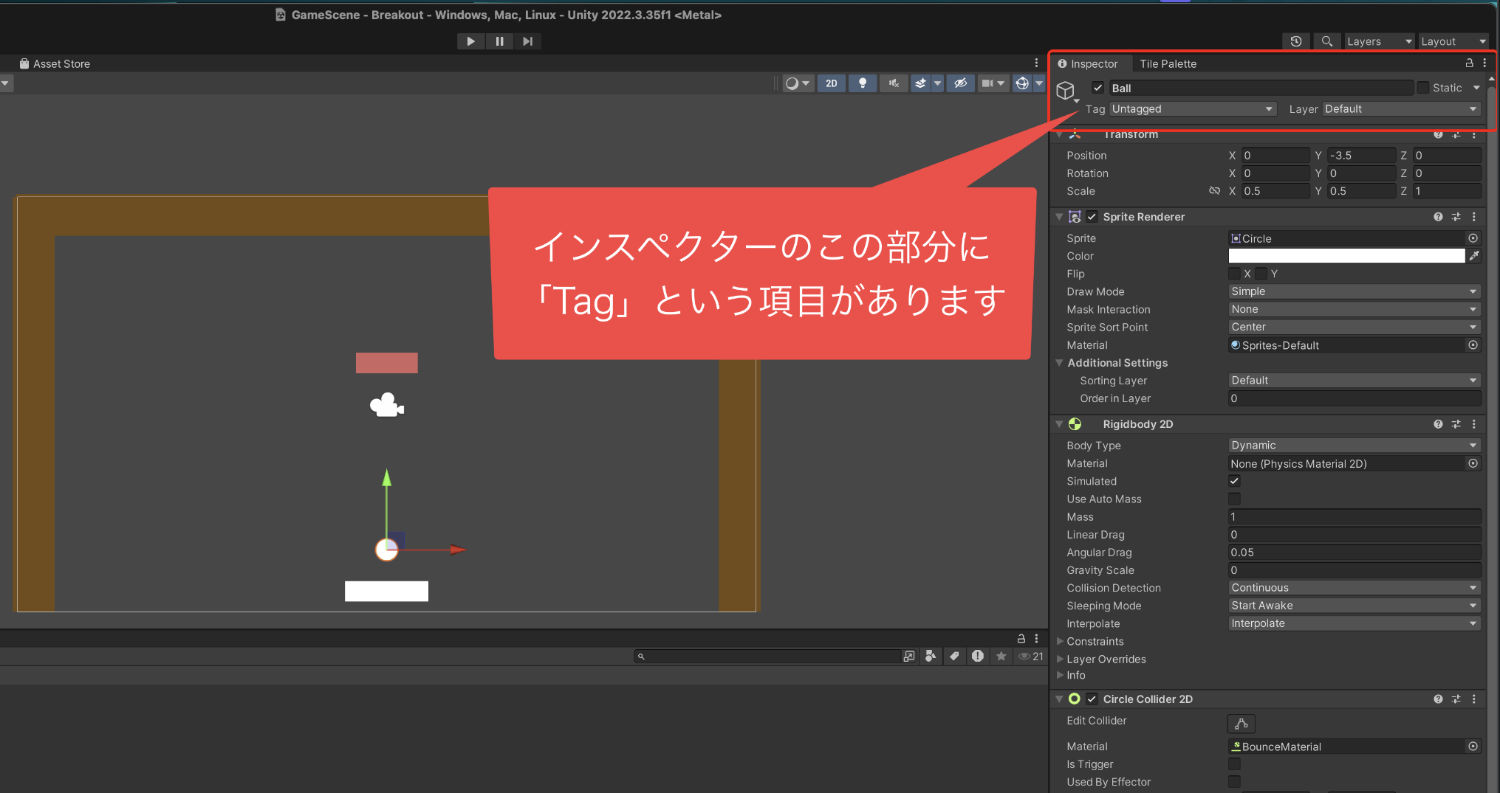Open the Tag Untagged dropdown
The width and height of the screenshot is (1500, 793).
click(1193, 109)
